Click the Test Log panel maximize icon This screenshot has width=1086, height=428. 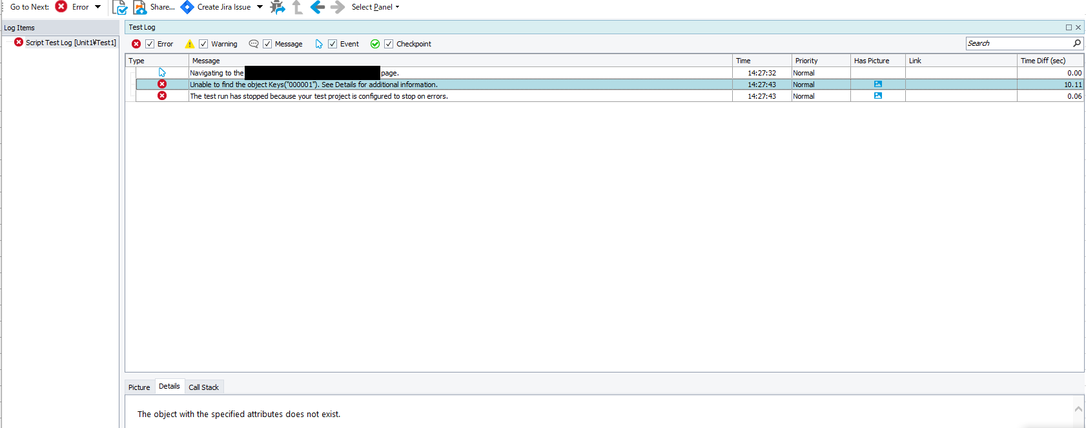tap(1069, 27)
